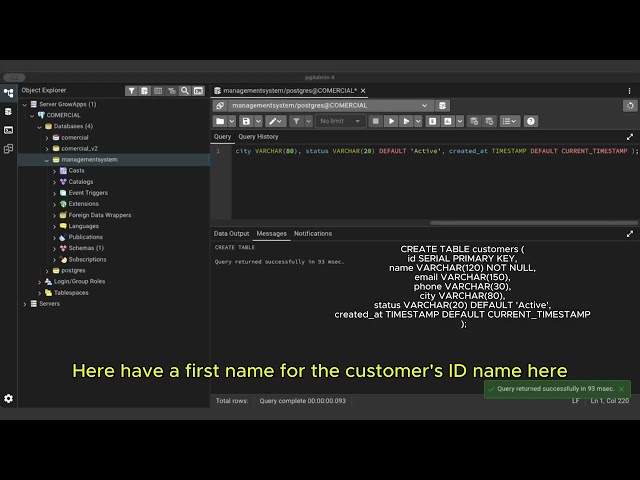This screenshot has width=640, height=480.
Task: Open the Notifications tab
Action: click(313, 233)
